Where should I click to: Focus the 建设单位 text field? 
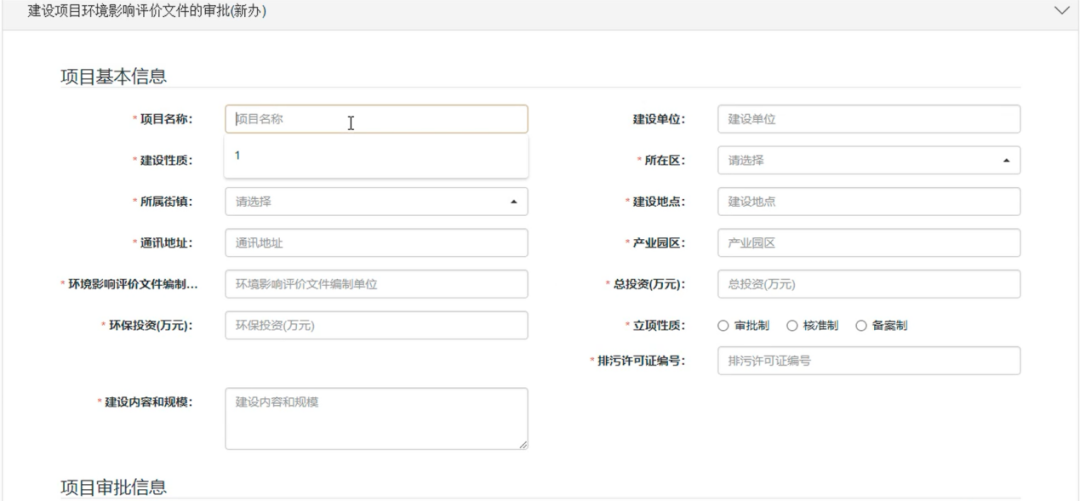click(x=868, y=119)
